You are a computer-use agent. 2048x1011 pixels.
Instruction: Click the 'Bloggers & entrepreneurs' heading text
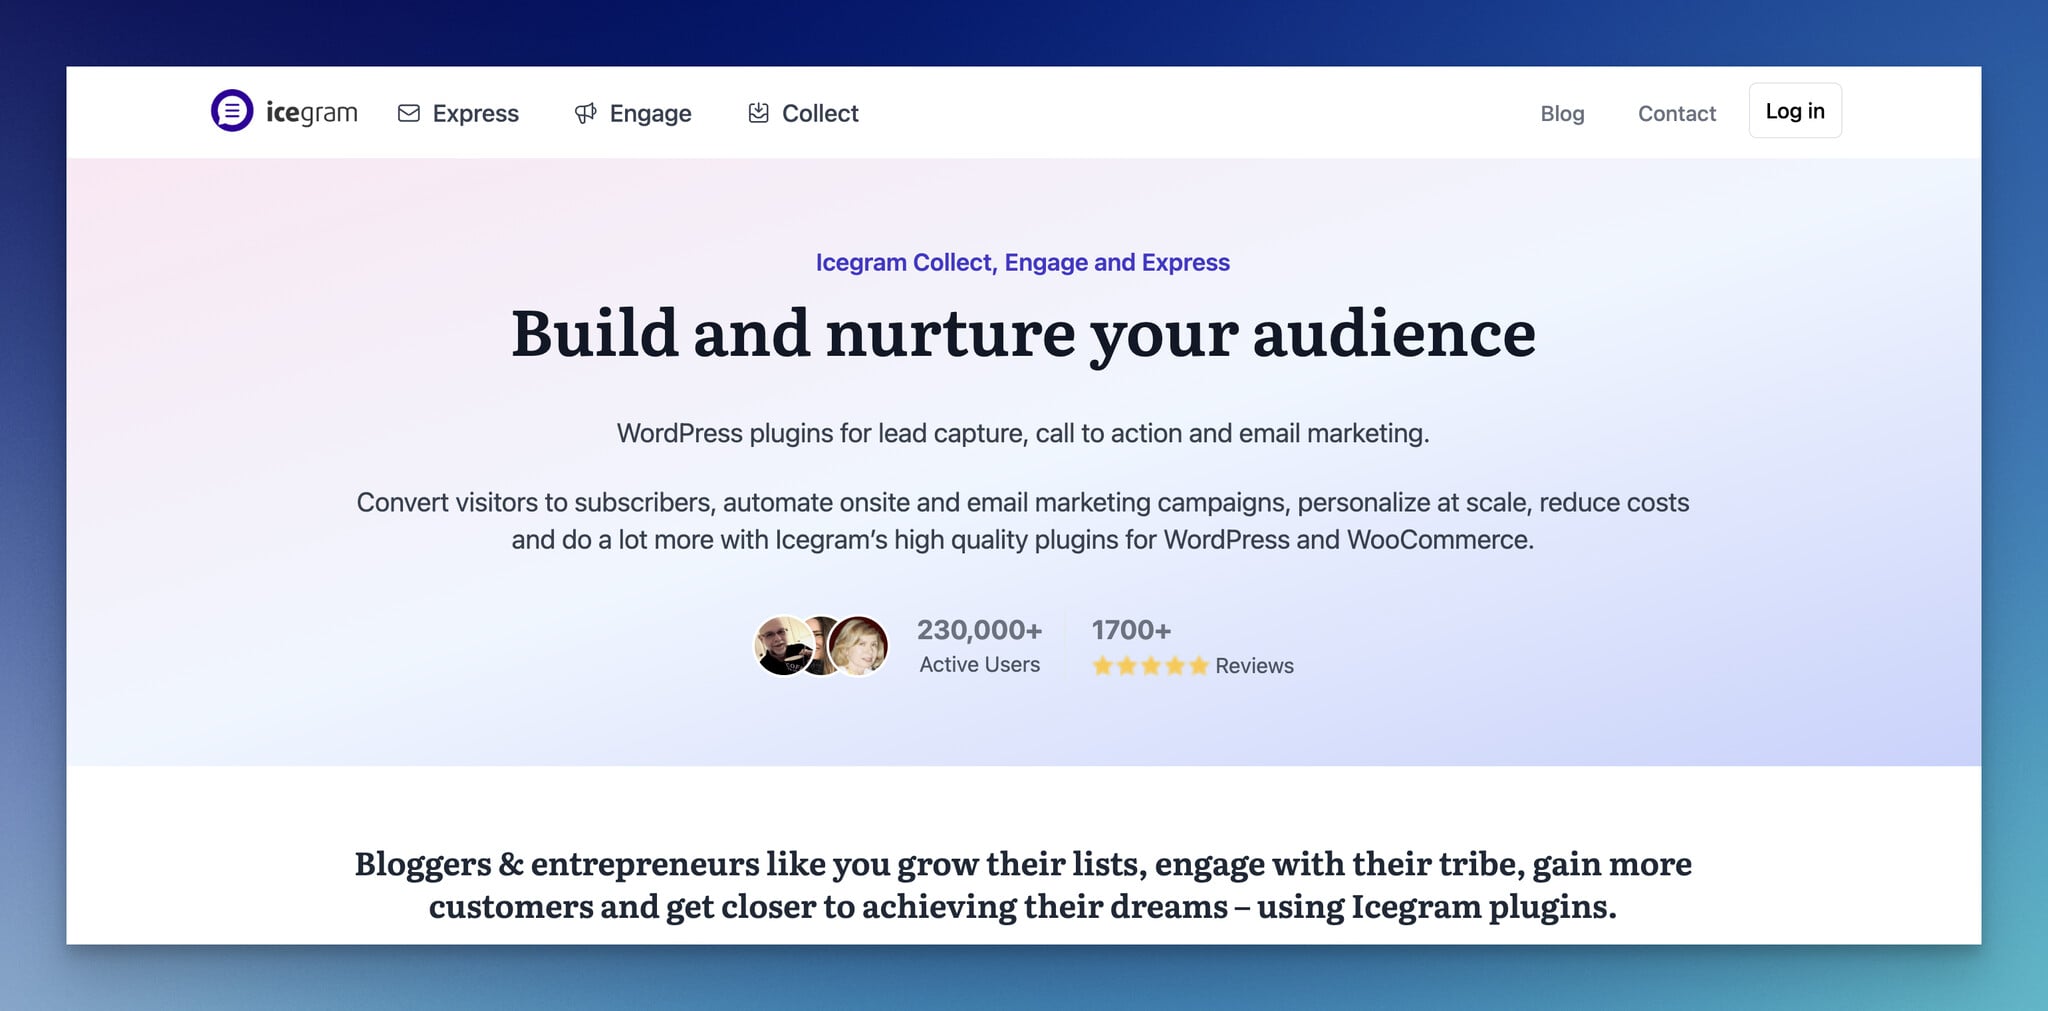pyautogui.click(x=1023, y=885)
